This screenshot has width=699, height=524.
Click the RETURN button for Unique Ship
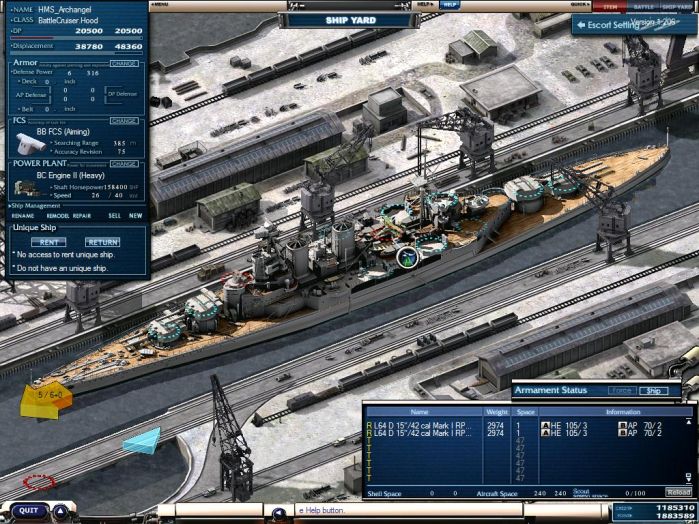pyautogui.click(x=103, y=242)
